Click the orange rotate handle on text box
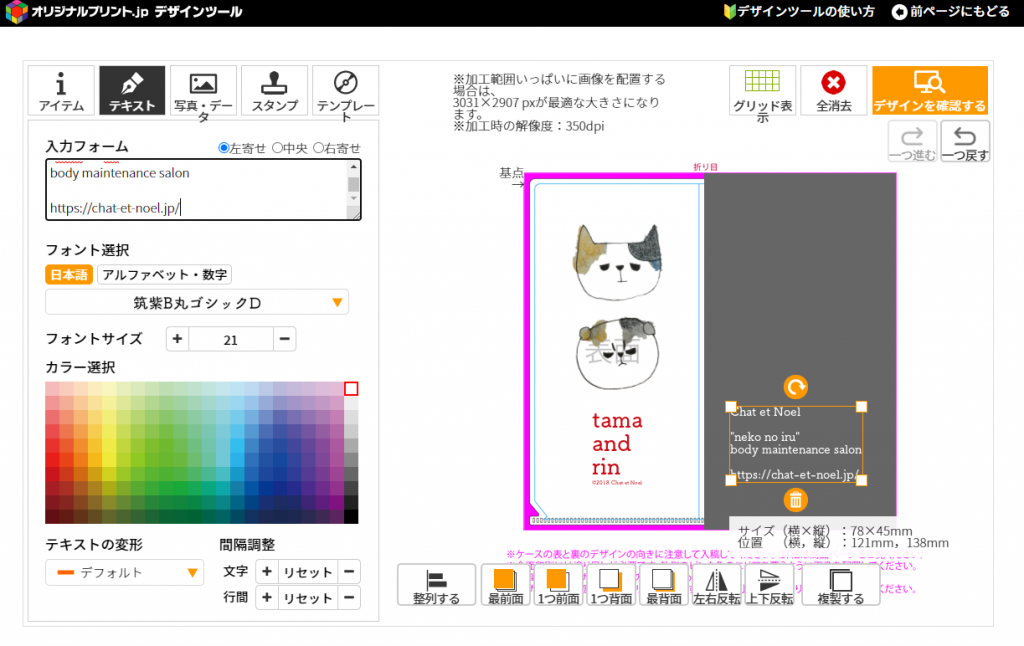1024x646 pixels. tap(795, 387)
